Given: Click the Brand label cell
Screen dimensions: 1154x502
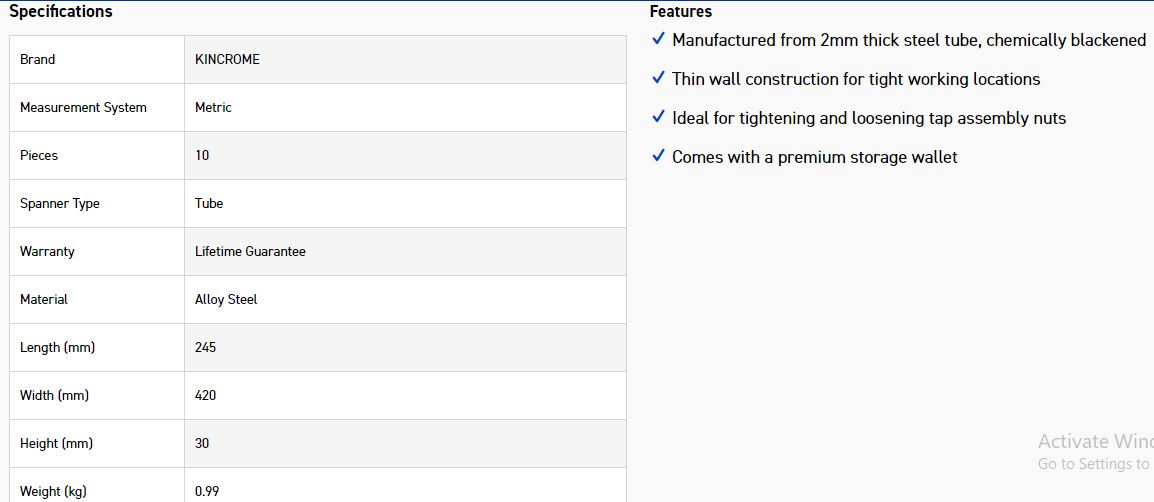Looking at the screenshot, I should coord(97,60).
